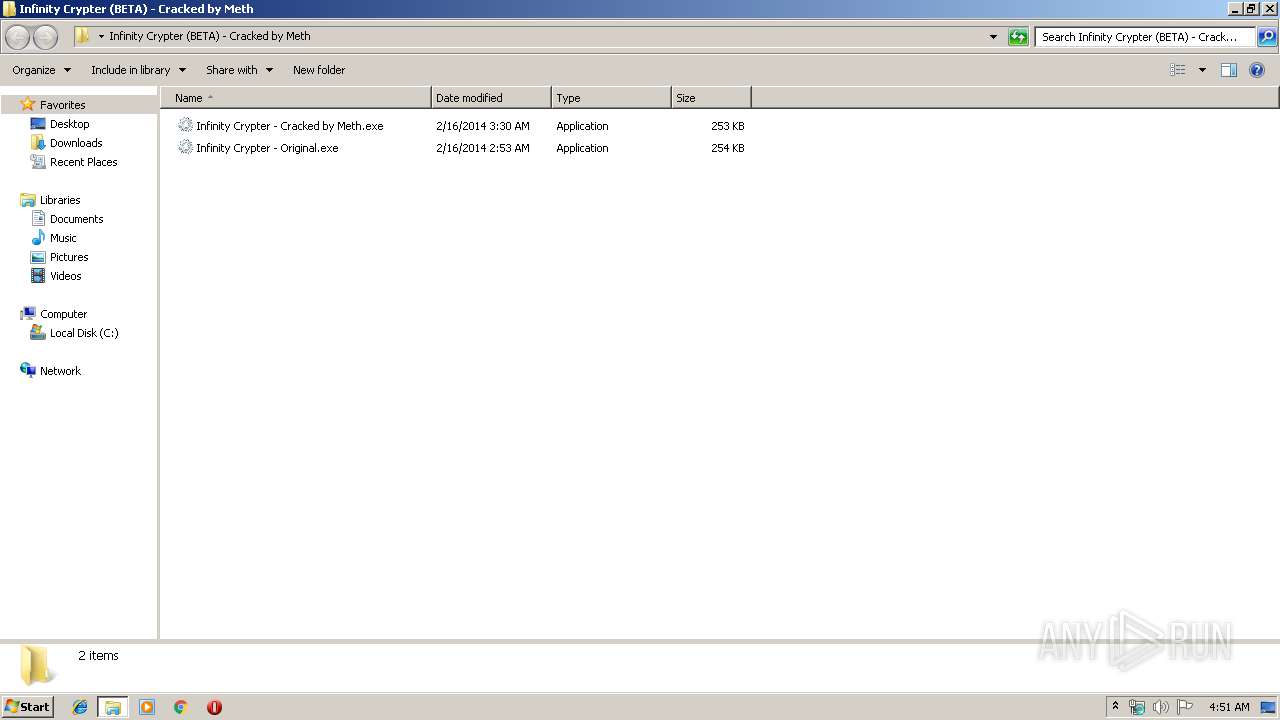
Task: Click in the search box field
Action: pos(1145,37)
